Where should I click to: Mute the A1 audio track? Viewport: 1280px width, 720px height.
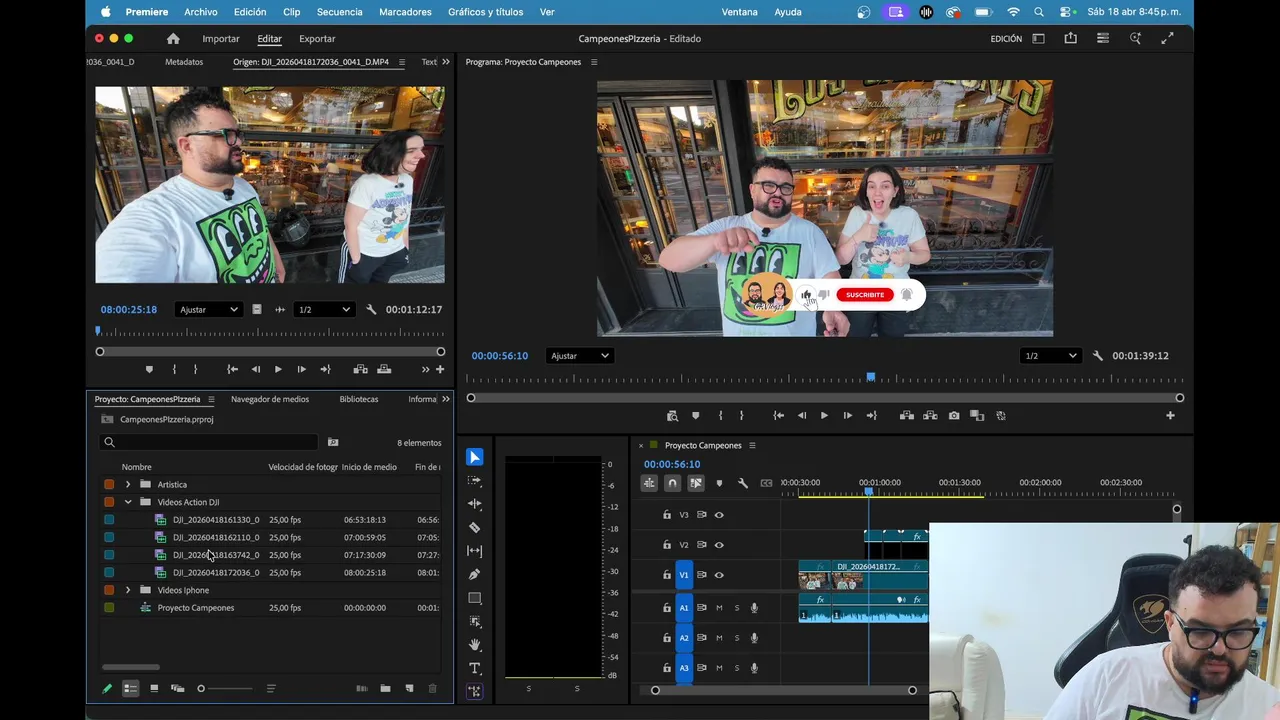(x=719, y=608)
